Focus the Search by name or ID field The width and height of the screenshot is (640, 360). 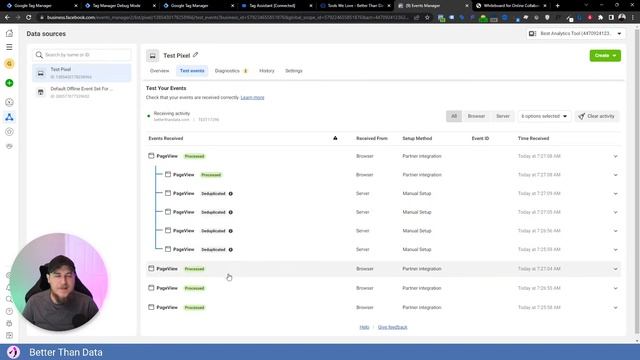[x=82, y=55]
